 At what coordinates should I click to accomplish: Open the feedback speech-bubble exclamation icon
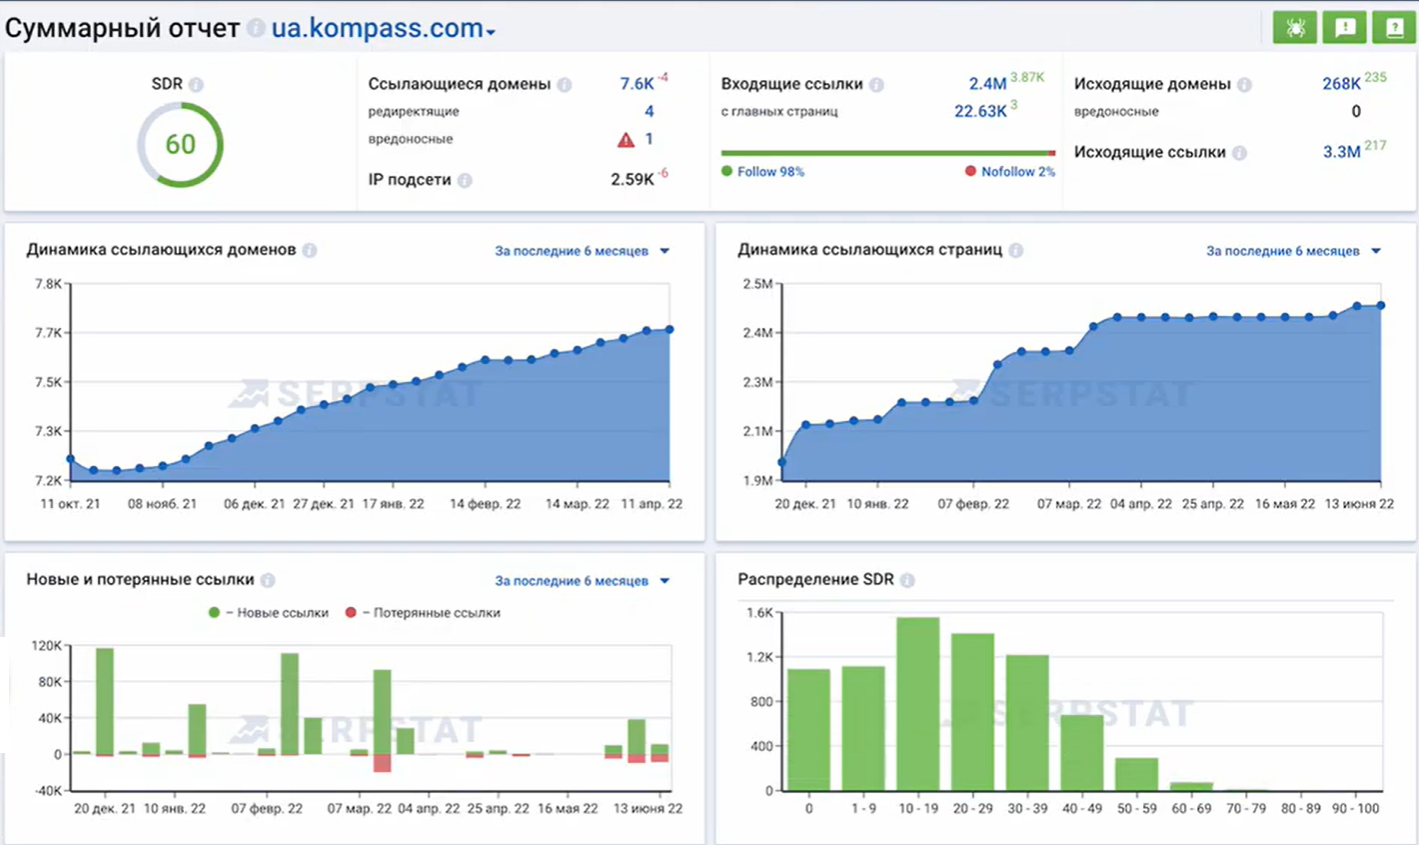1344,28
